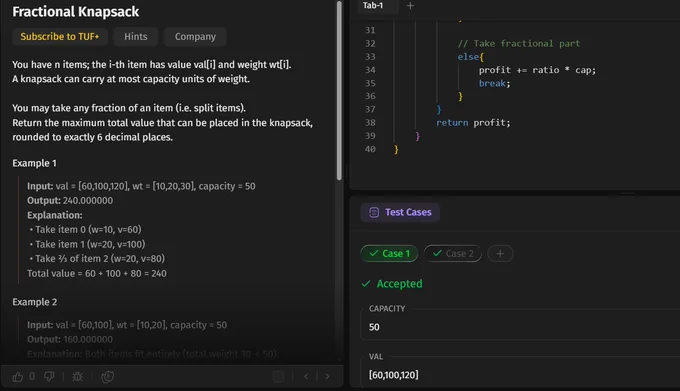Open the discussion icon beside the bug icon
The height and width of the screenshot is (391, 680).
108,377
